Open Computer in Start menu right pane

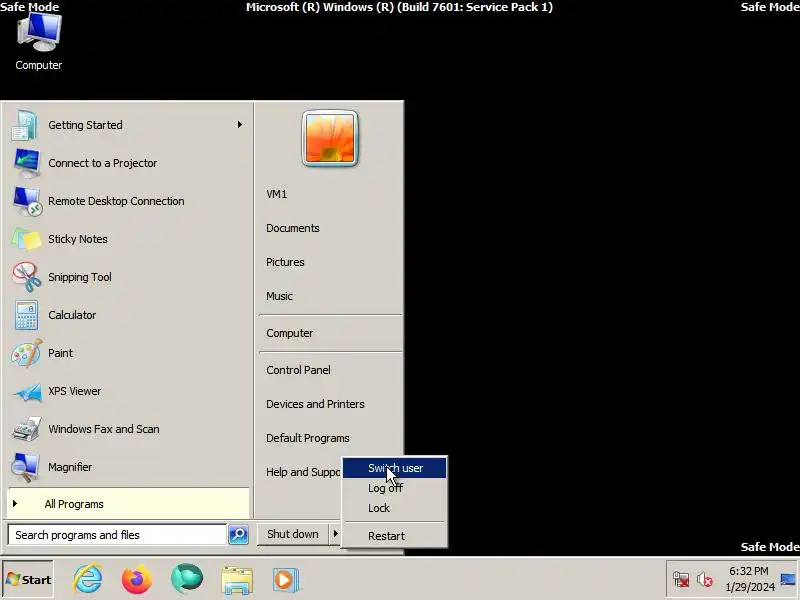tap(289, 333)
